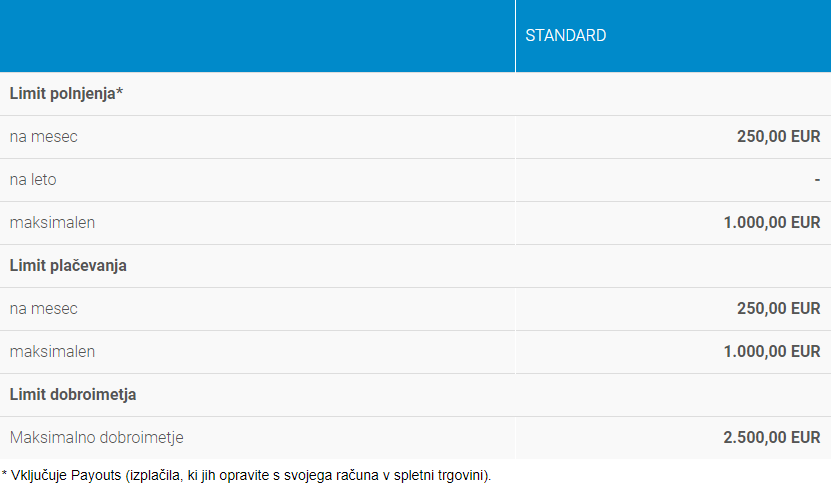Select 250,00 EUR monthly value for Limit polnjenja
This screenshot has height=491, width=831.
coord(778,137)
